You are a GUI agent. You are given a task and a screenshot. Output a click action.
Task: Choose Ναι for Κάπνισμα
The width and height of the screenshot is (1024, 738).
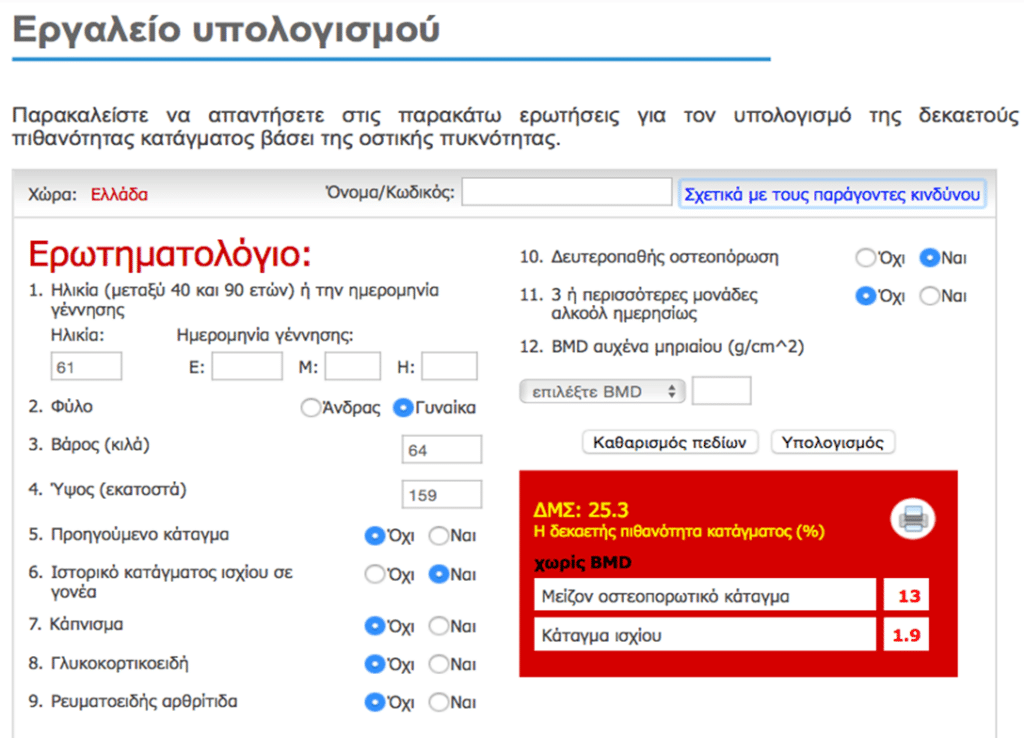(x=439, y=626)
